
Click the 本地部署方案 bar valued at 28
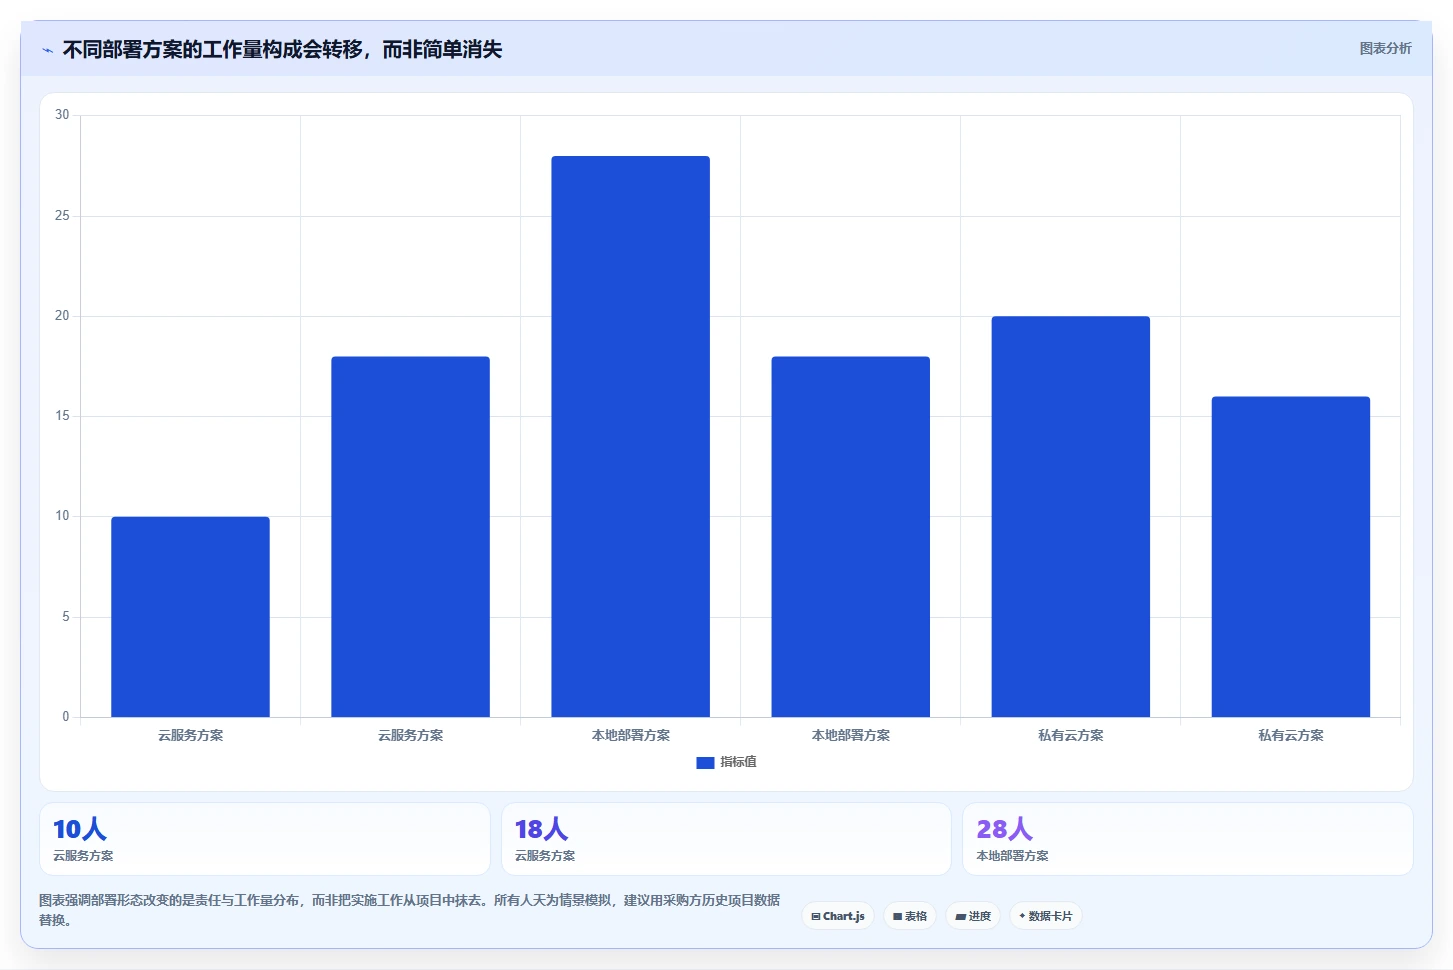(630, 436)
